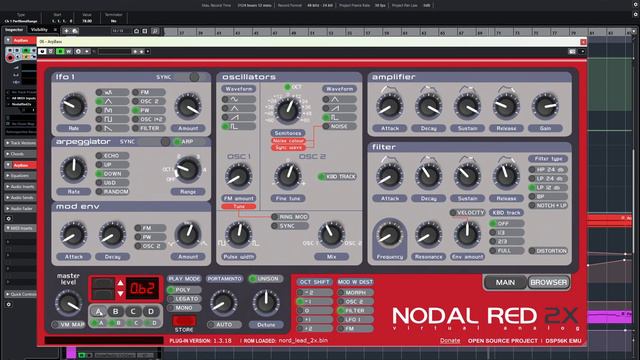
Task: Select MONO play mode
Action: 184,308
